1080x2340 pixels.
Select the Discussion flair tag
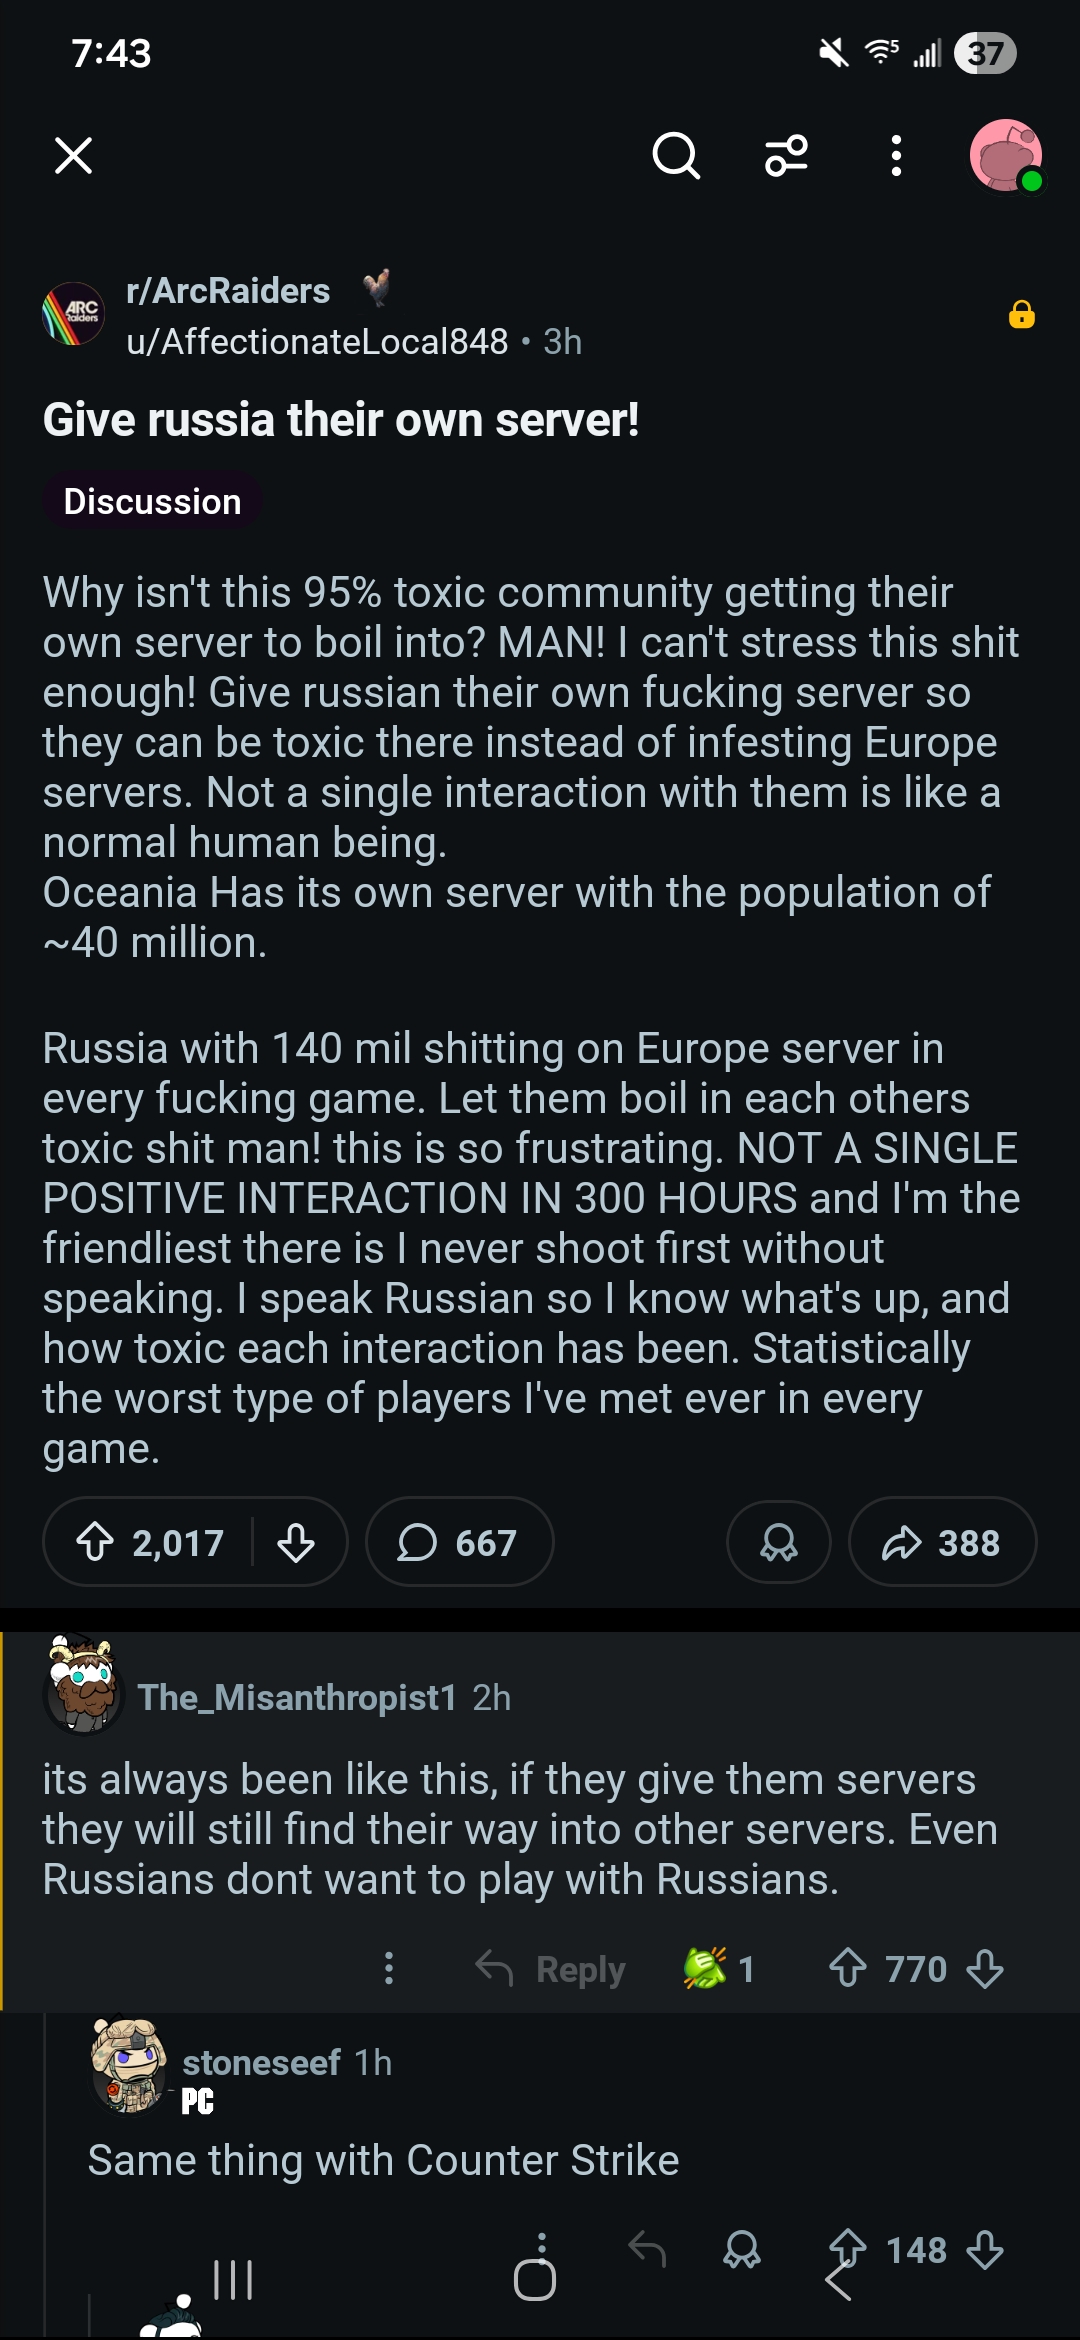pyautogui.click(x=152, y=502)
